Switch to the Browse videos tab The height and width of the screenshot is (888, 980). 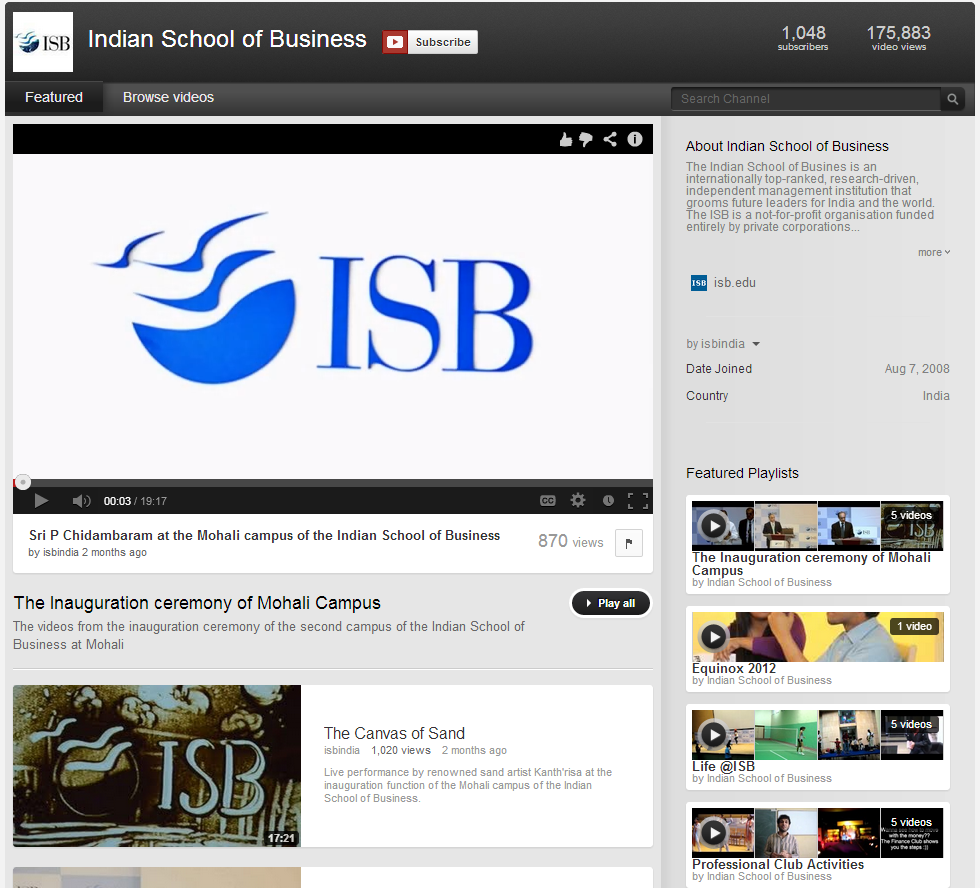[x=167, y=97]
